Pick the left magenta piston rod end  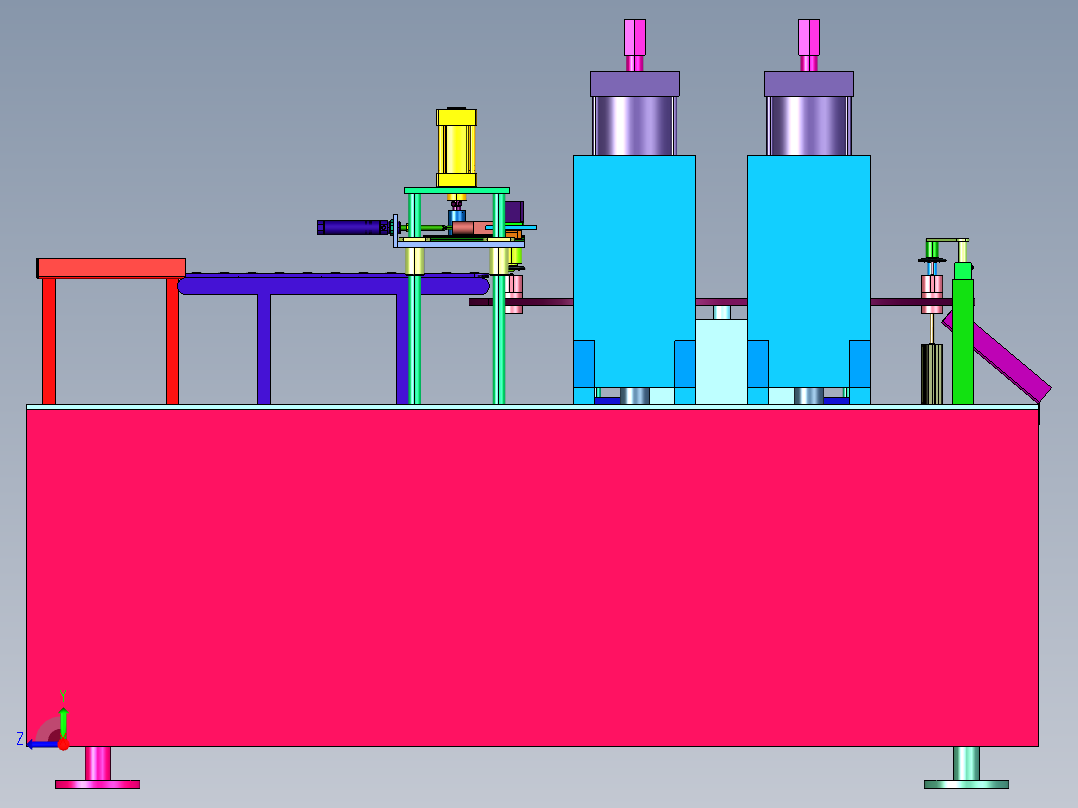pos(635,38)
